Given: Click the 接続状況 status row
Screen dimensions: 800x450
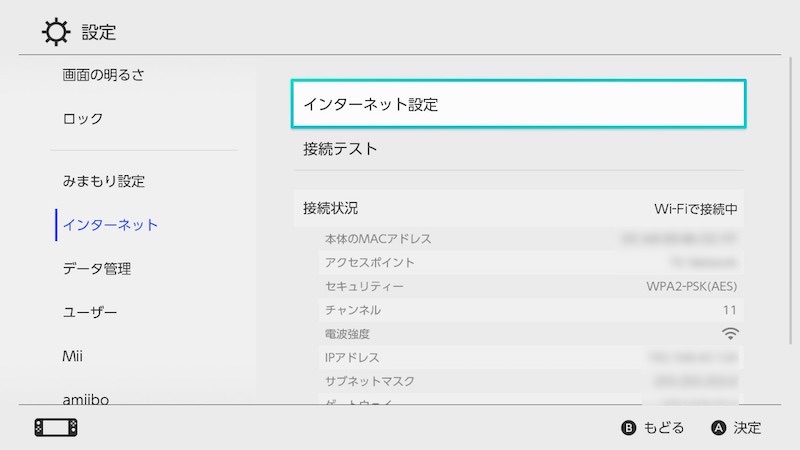Looking at the screenshot, I should click(x=518, y=209).
